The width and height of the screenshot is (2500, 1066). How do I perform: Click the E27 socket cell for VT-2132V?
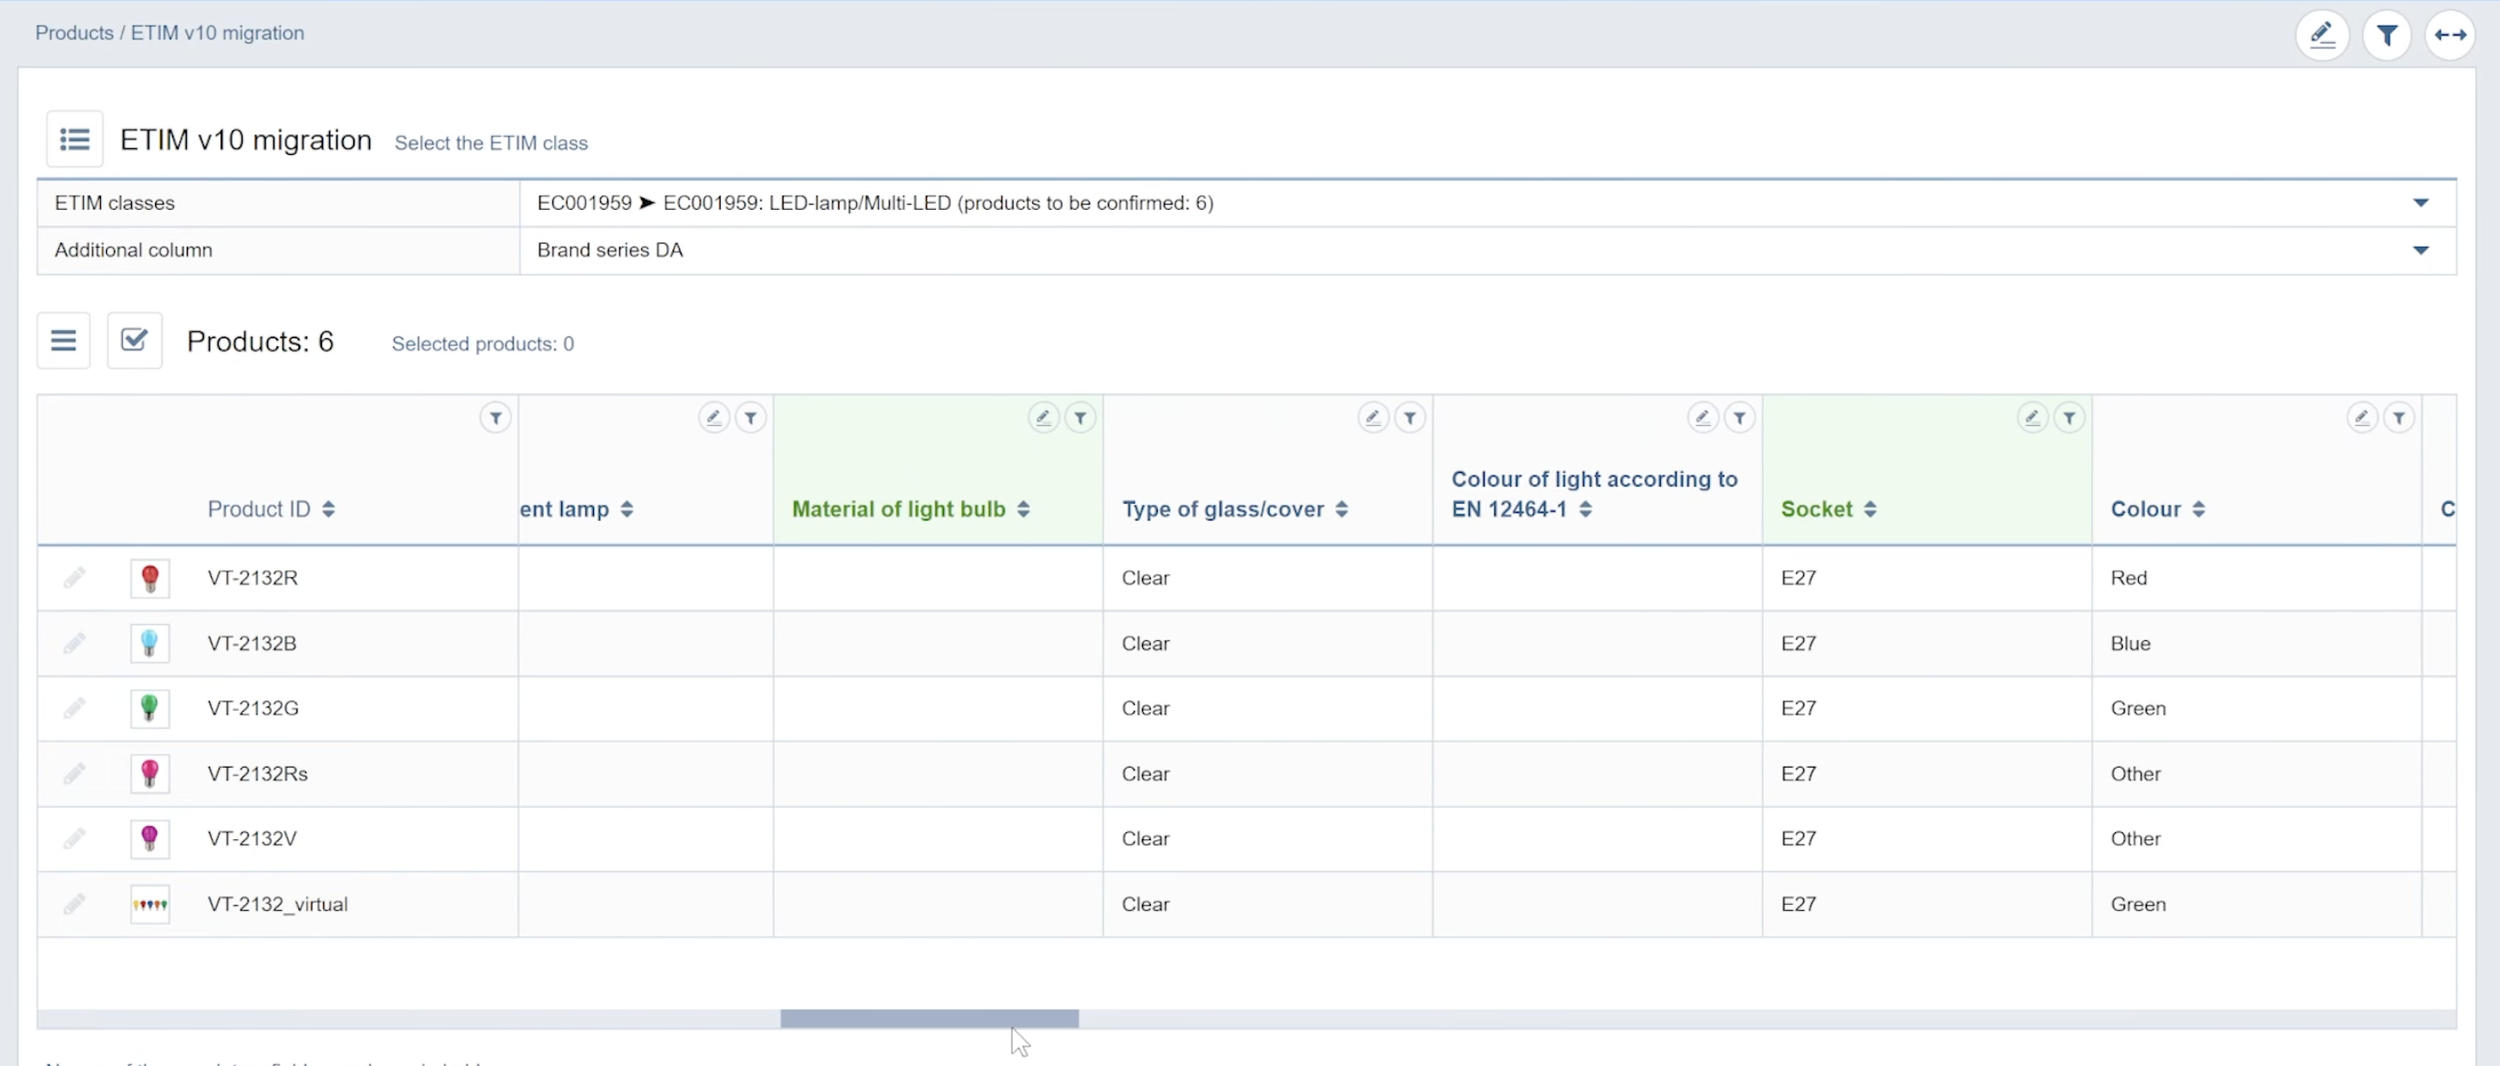1927,838
